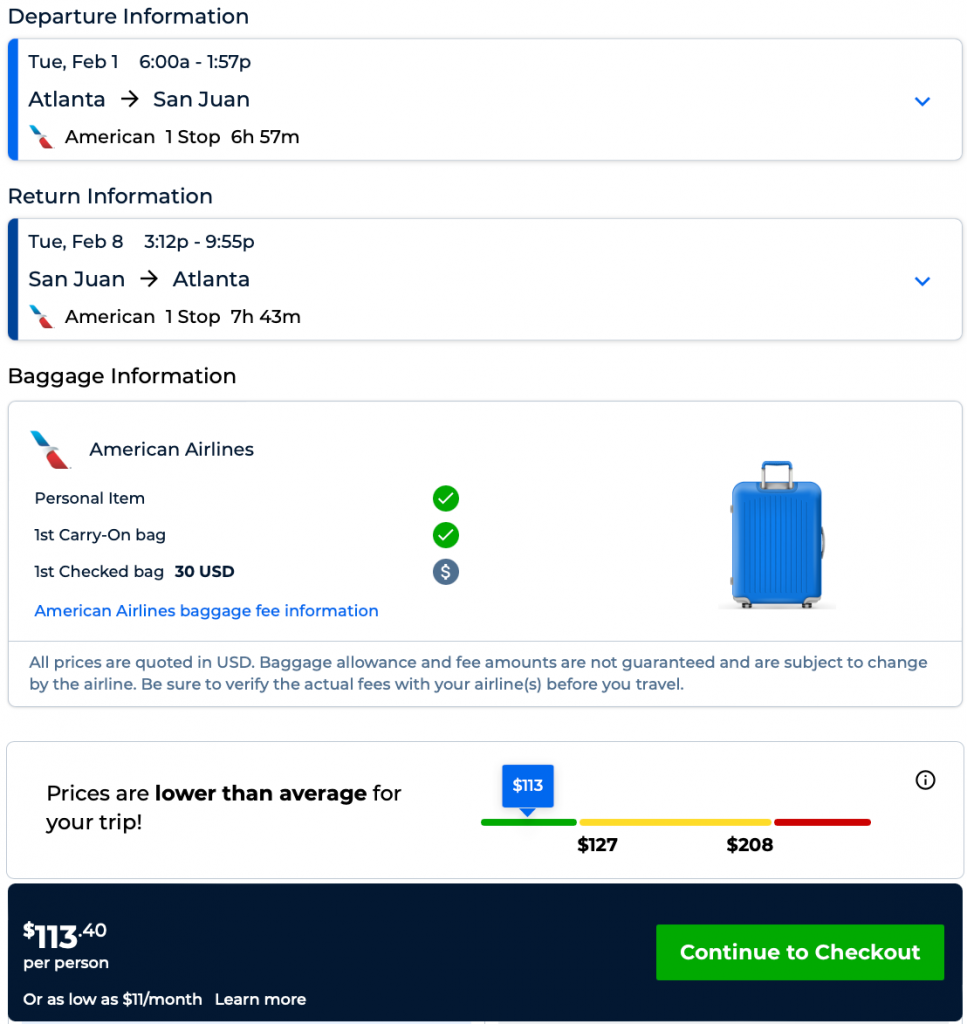Click the green checkmark beside 1st Carry-On bag
This screenshot has height=1024, width=967.
point(446,535)
